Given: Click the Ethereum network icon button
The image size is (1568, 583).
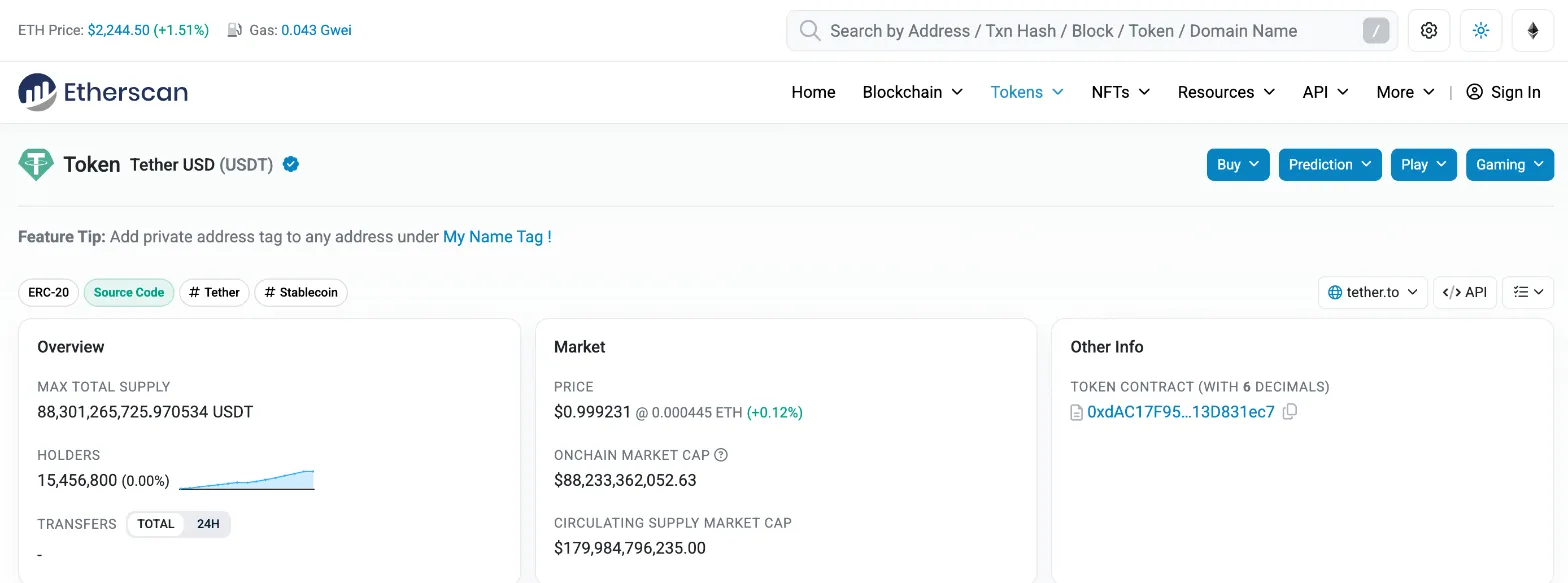Looking at the screenshot, I should point(1533,31).
